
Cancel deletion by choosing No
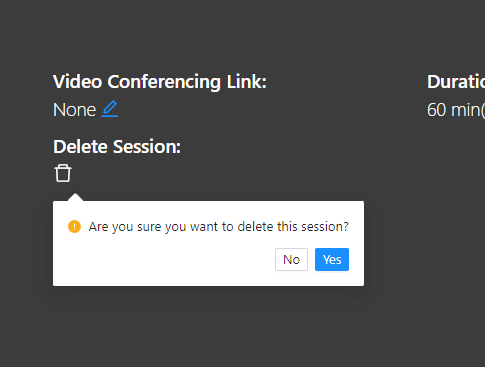pyautogui.click(x=291, y=259)
